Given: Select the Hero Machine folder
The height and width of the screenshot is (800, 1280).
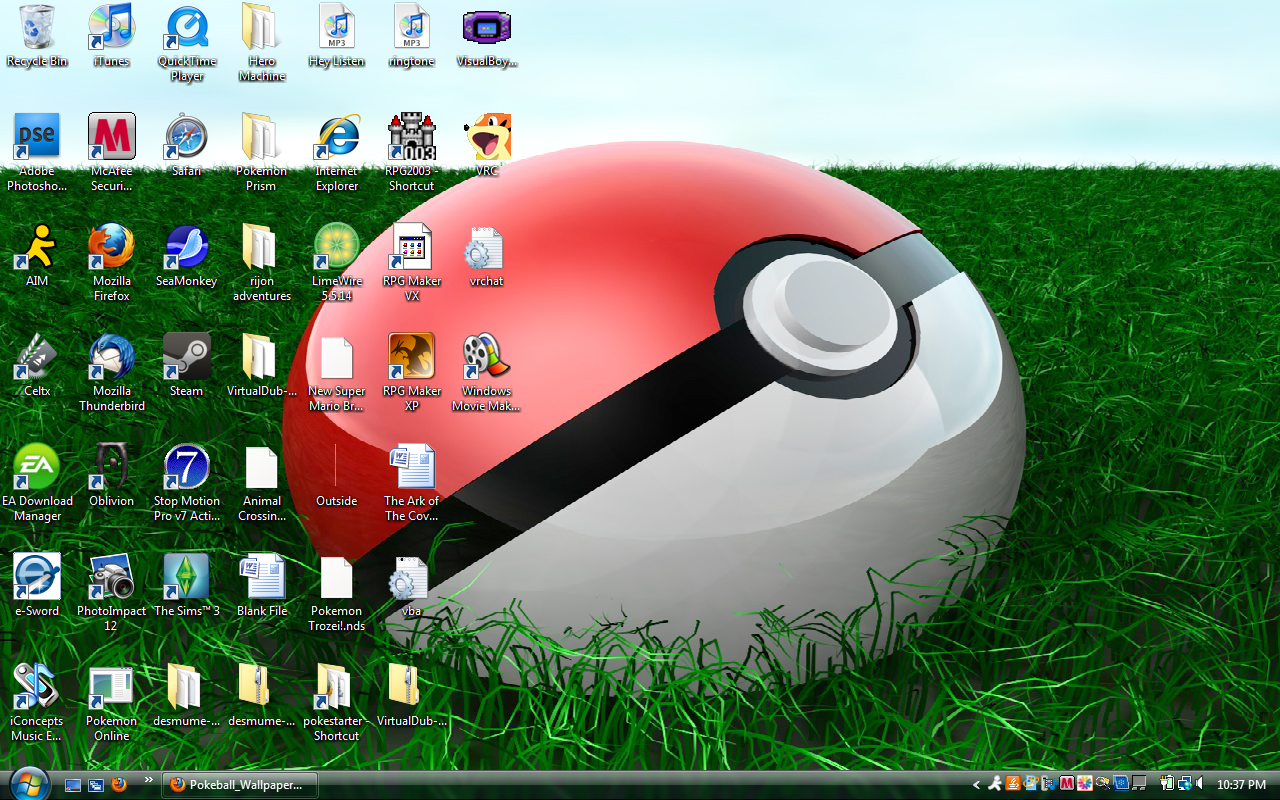Looking at the screenshot, I should 261,43.
